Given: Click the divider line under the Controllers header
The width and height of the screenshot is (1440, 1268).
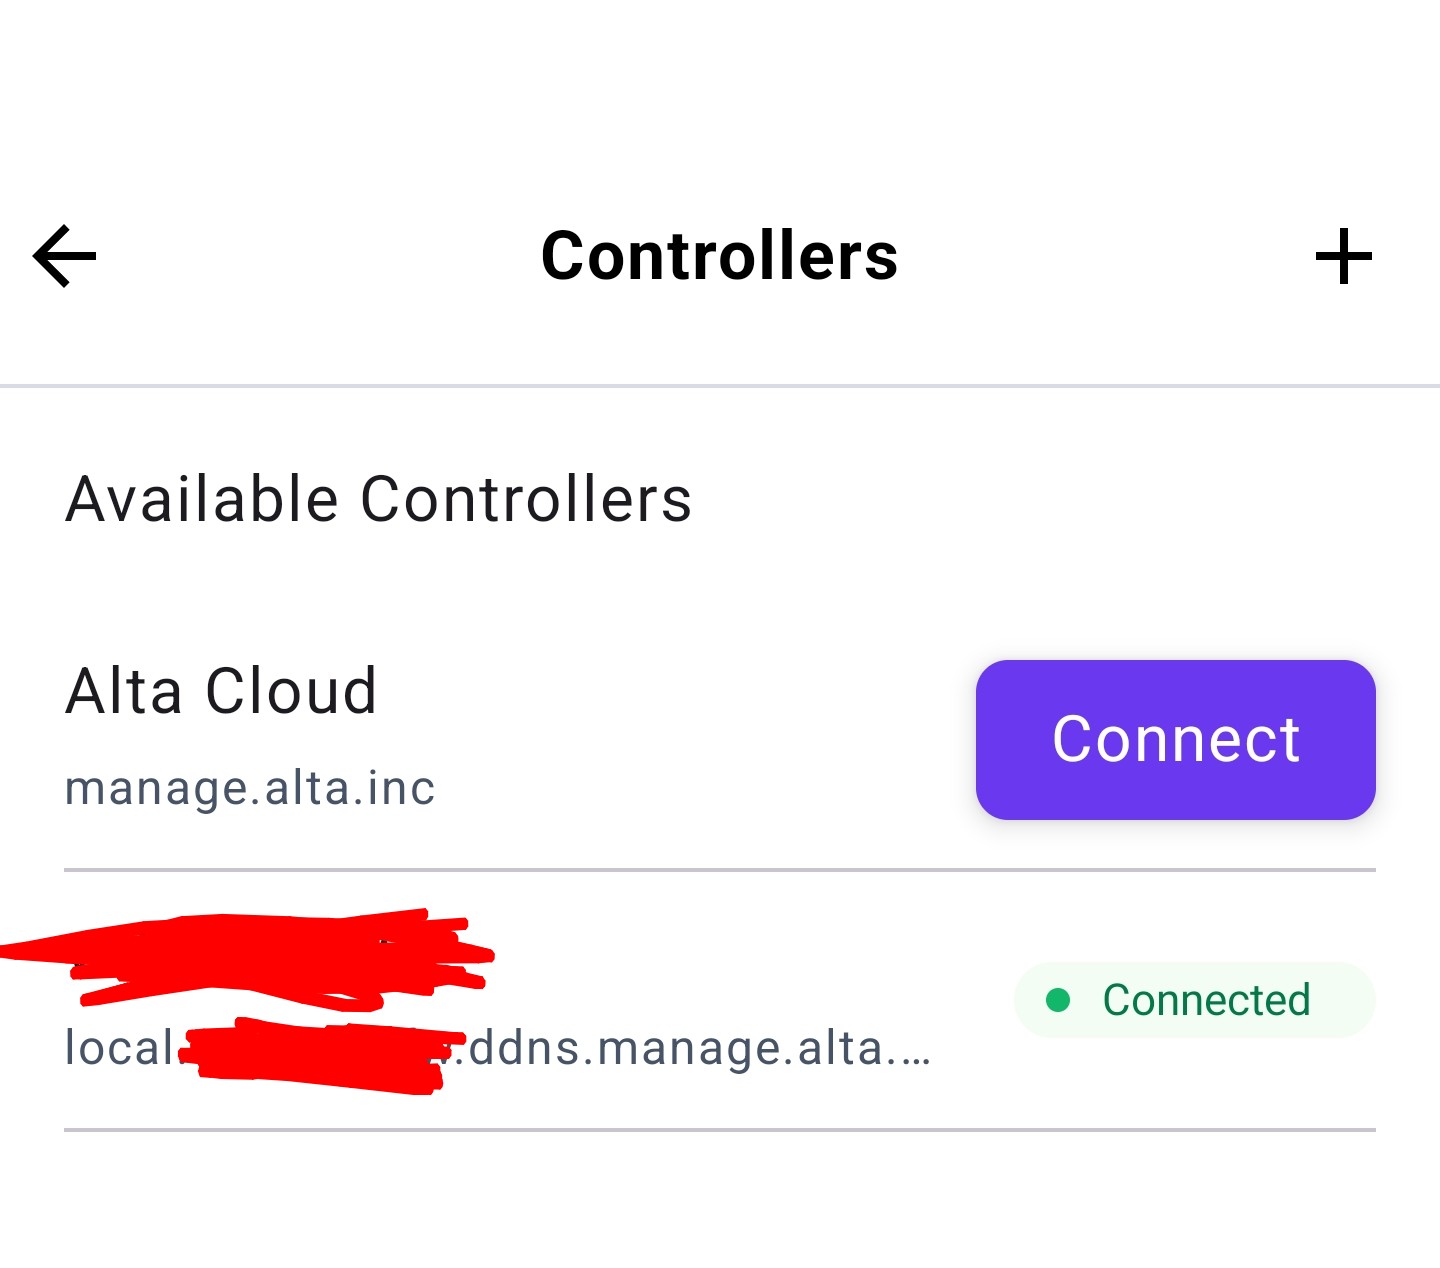Looking at the screenshot, I should 719,385.
